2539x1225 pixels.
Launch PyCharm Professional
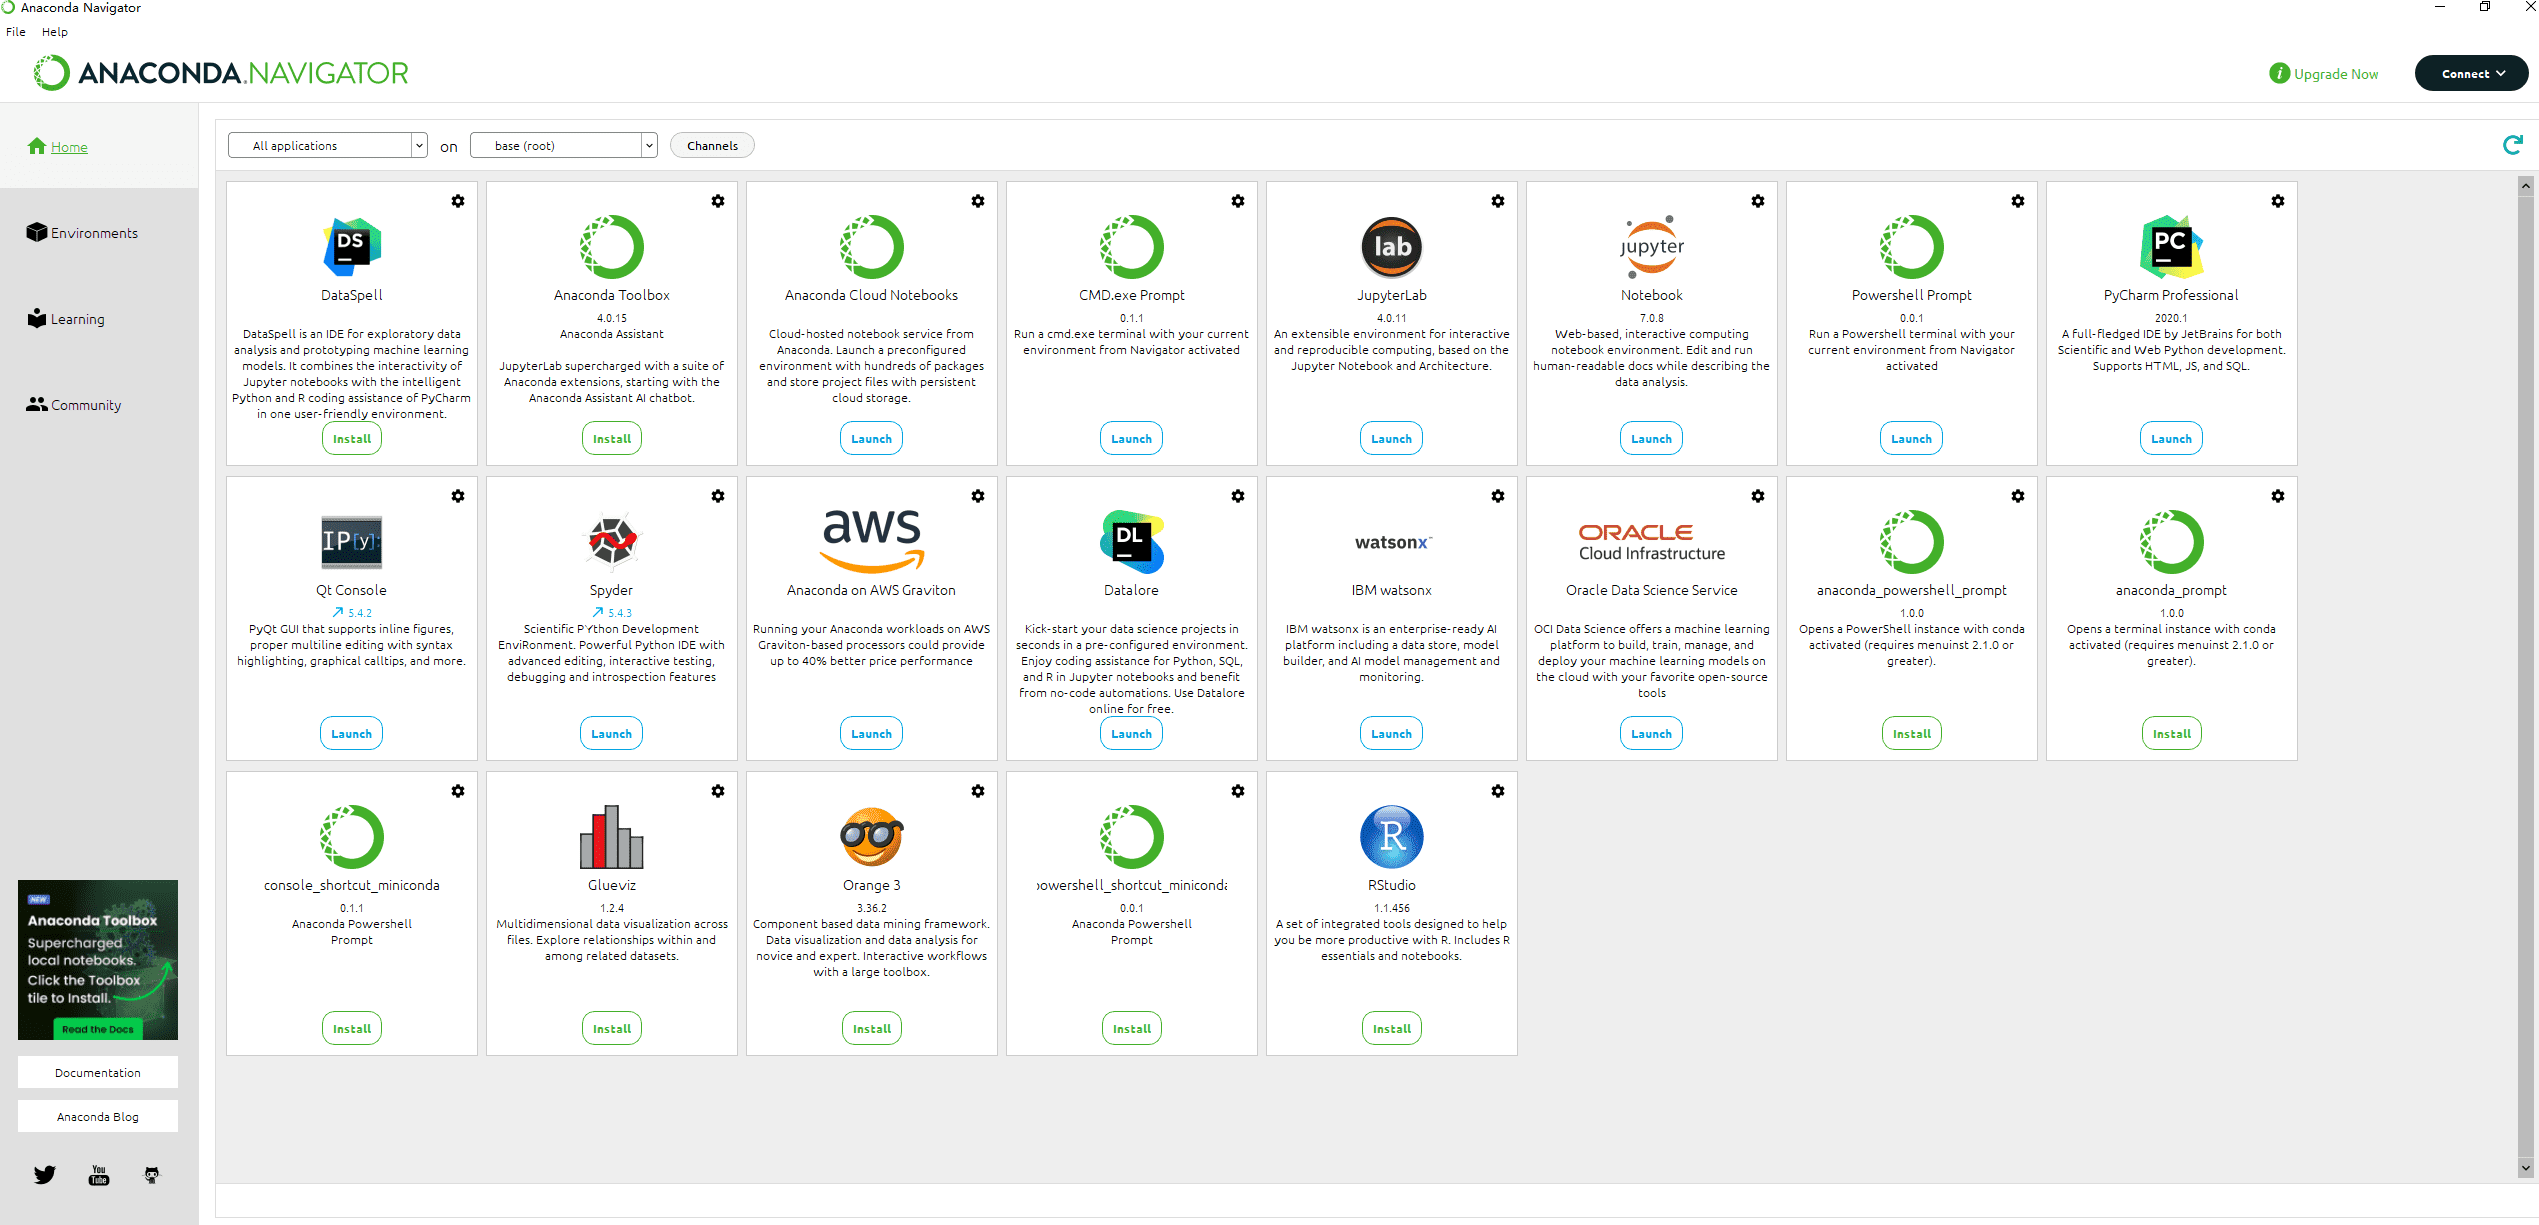(x=2172, y=439)
